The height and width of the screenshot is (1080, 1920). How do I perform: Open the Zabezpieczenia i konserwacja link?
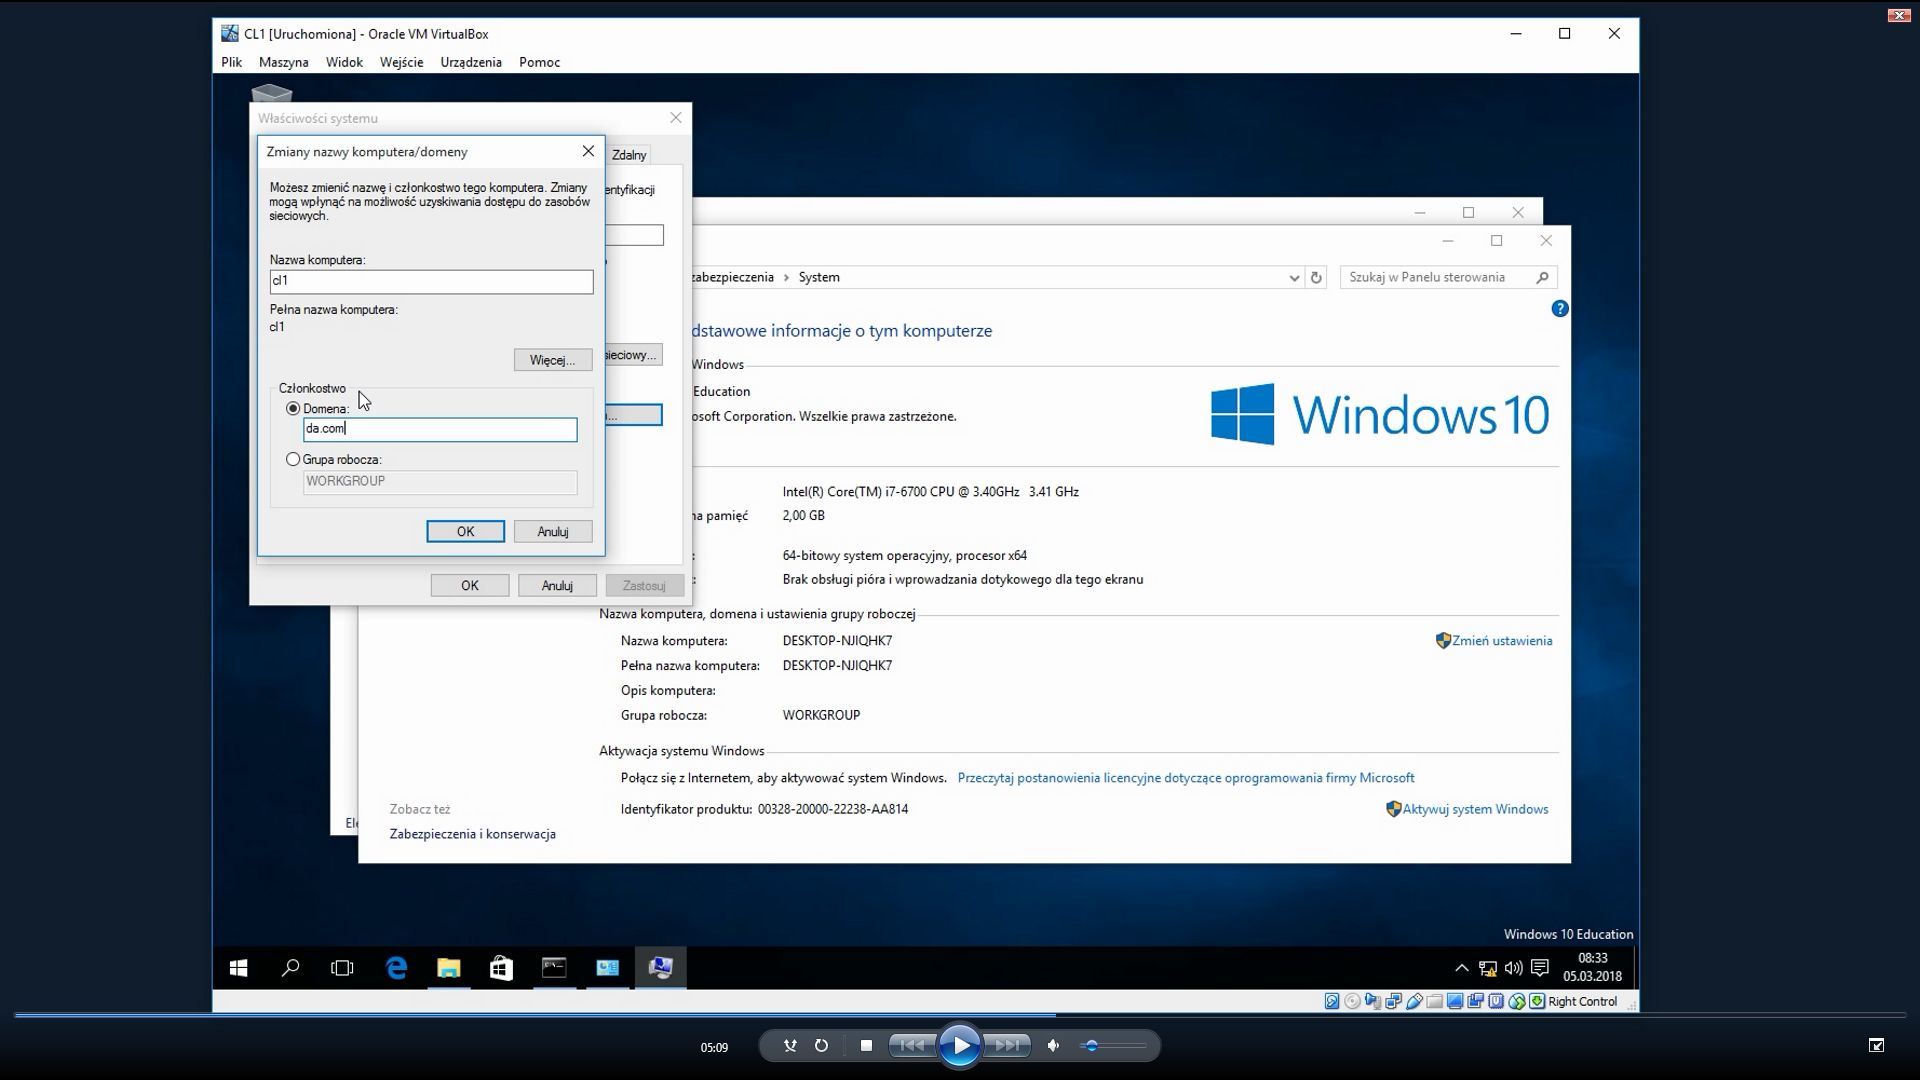(x=473, y=834)
